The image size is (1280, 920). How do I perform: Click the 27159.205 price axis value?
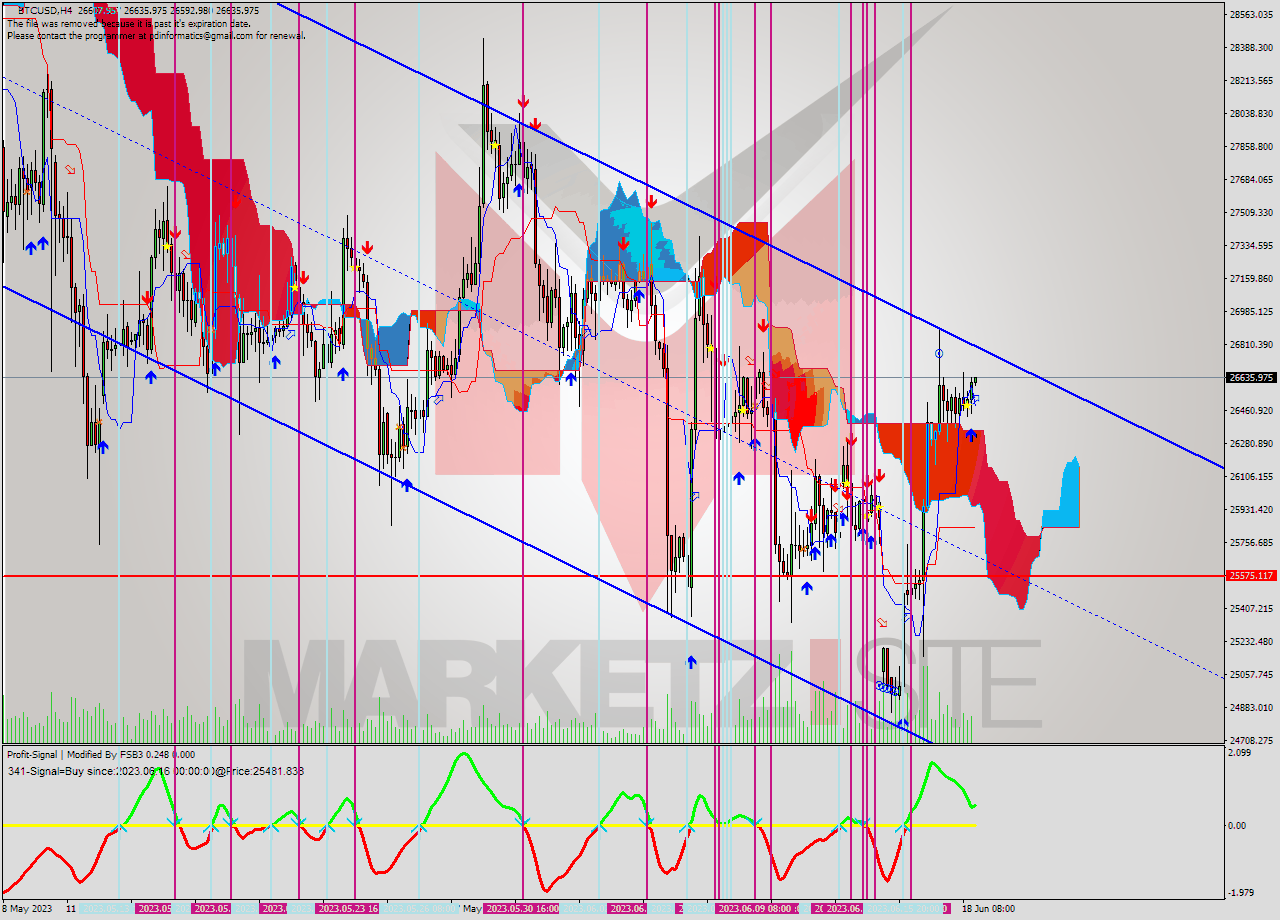pos(1251,278)
